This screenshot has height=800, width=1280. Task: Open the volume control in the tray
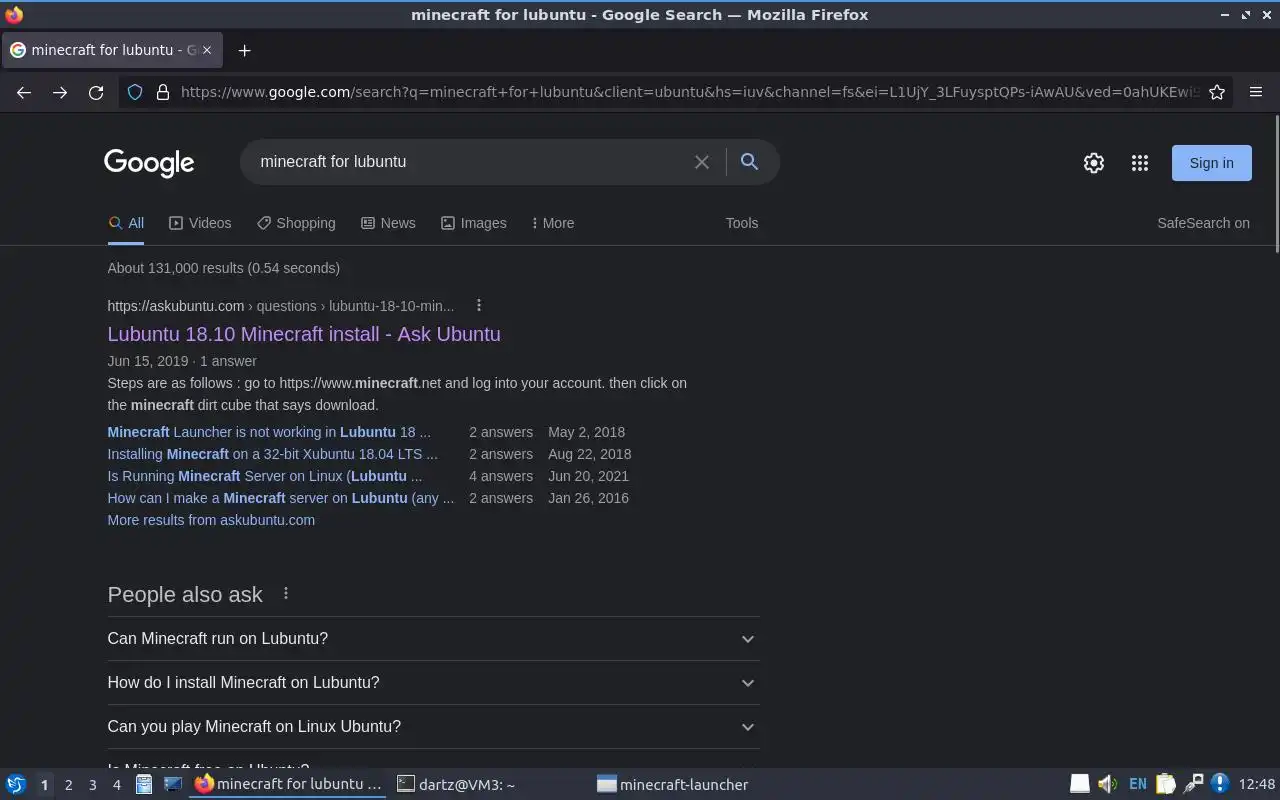coord(1107,784)
